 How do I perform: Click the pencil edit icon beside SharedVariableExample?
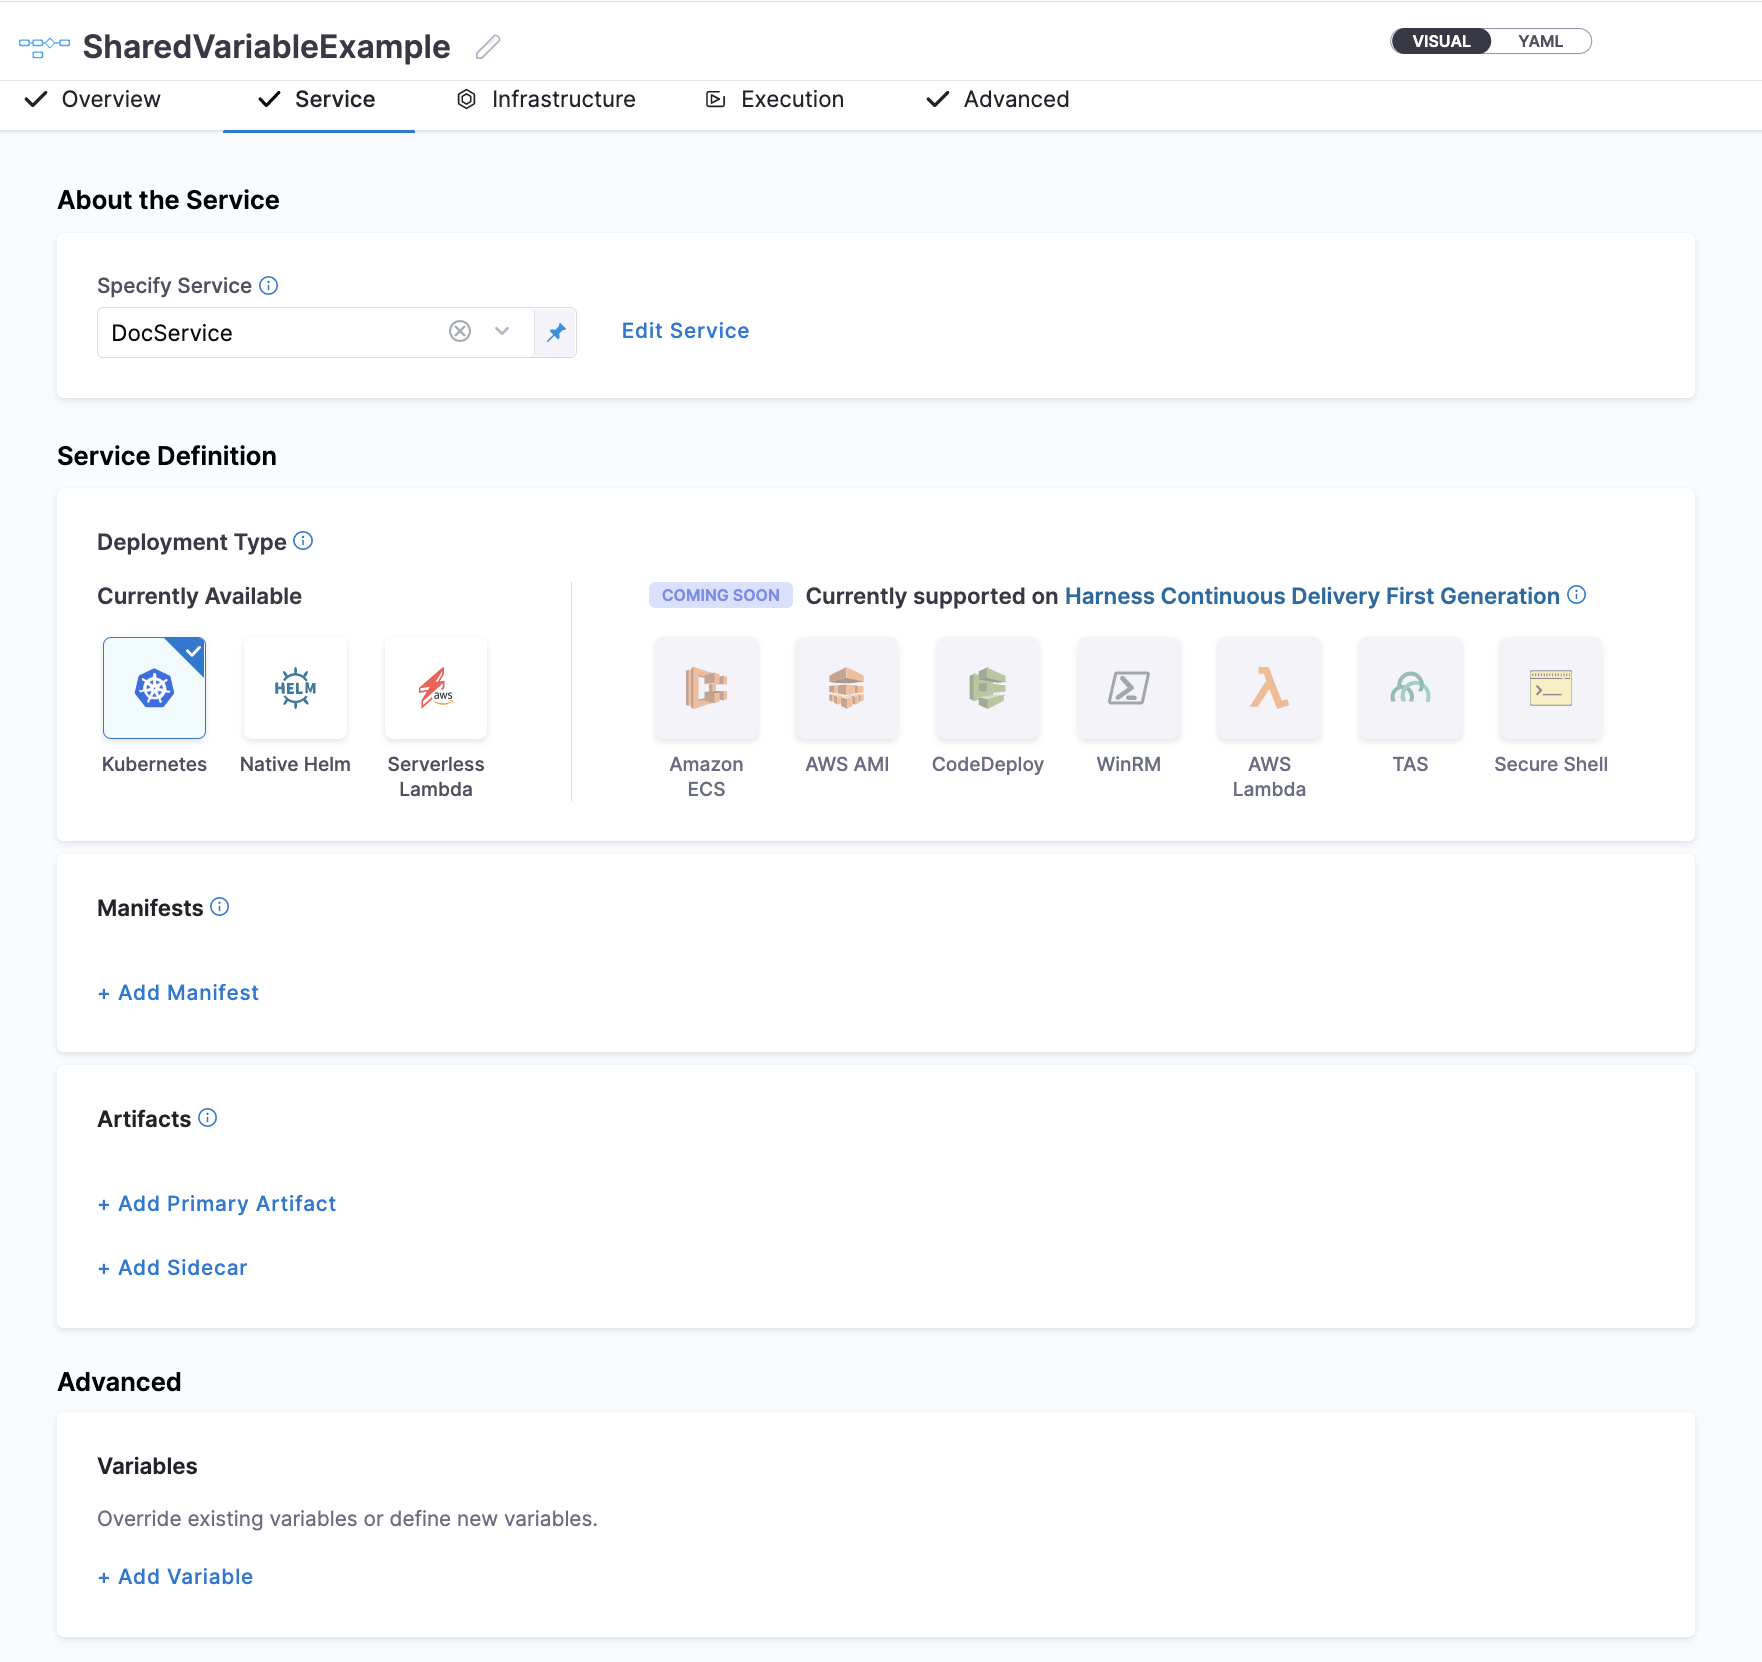pos(488,47)
